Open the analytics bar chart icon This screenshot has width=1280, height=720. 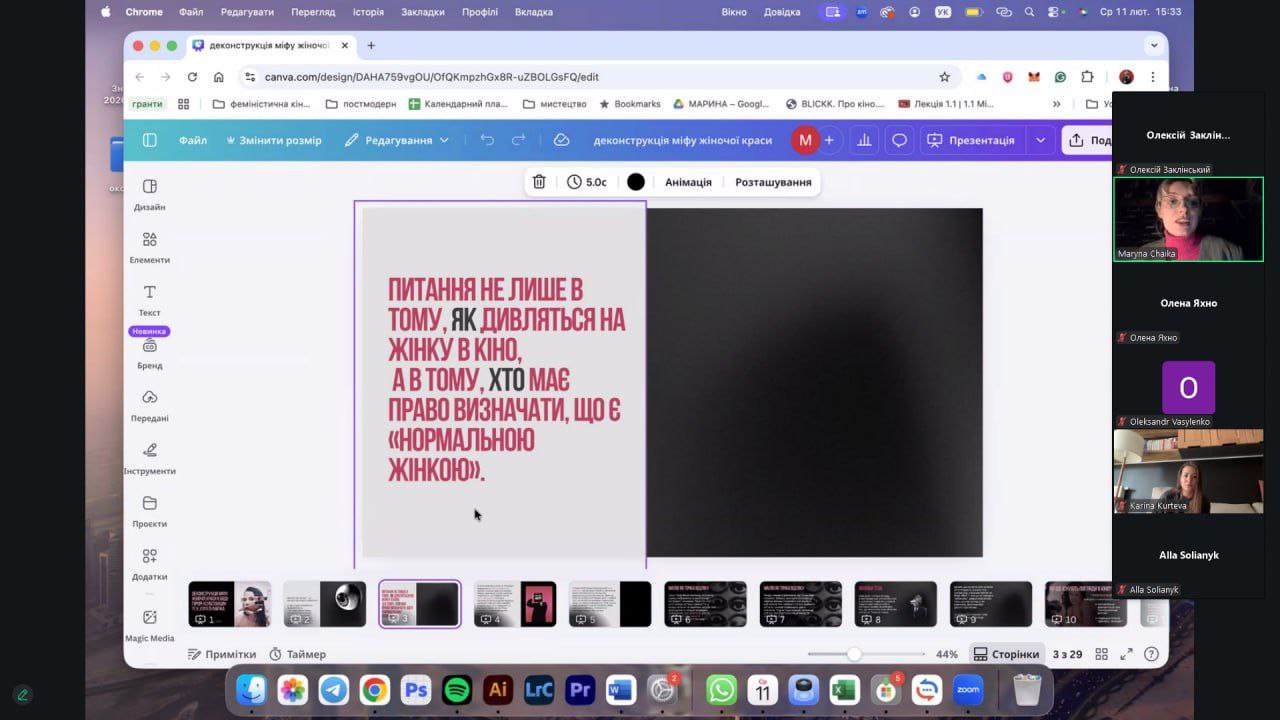(x=864, y=140)
